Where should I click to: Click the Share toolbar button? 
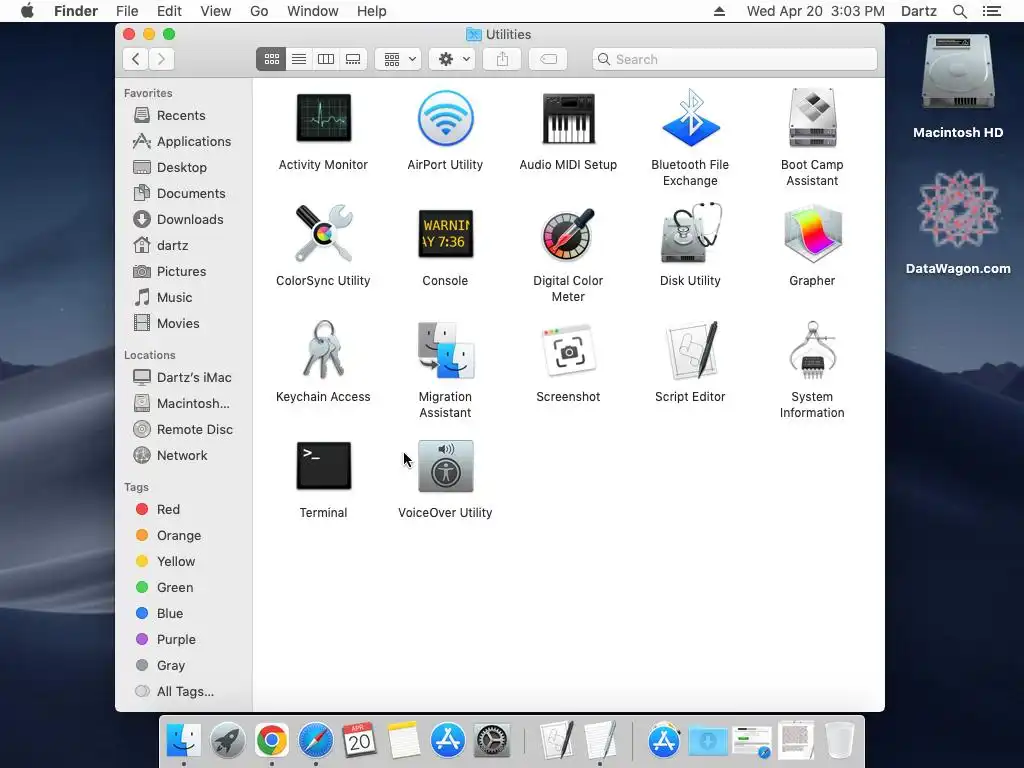pyautogui.click(x=502, y=59)
